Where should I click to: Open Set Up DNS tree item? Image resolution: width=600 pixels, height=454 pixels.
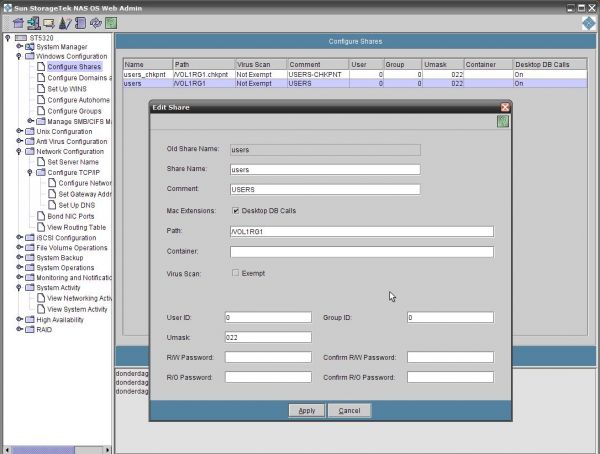pyautogui.click(x=77, y=205)
